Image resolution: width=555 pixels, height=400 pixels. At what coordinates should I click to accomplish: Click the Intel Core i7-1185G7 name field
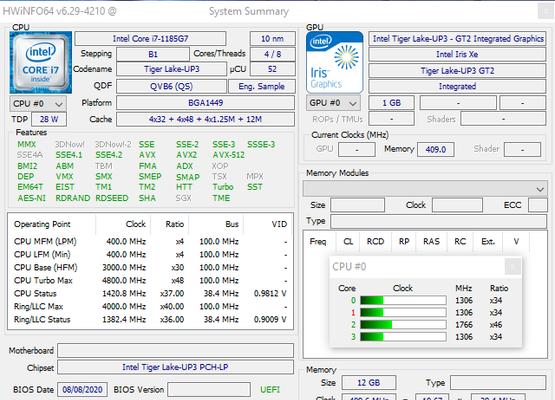pos(150,39)
